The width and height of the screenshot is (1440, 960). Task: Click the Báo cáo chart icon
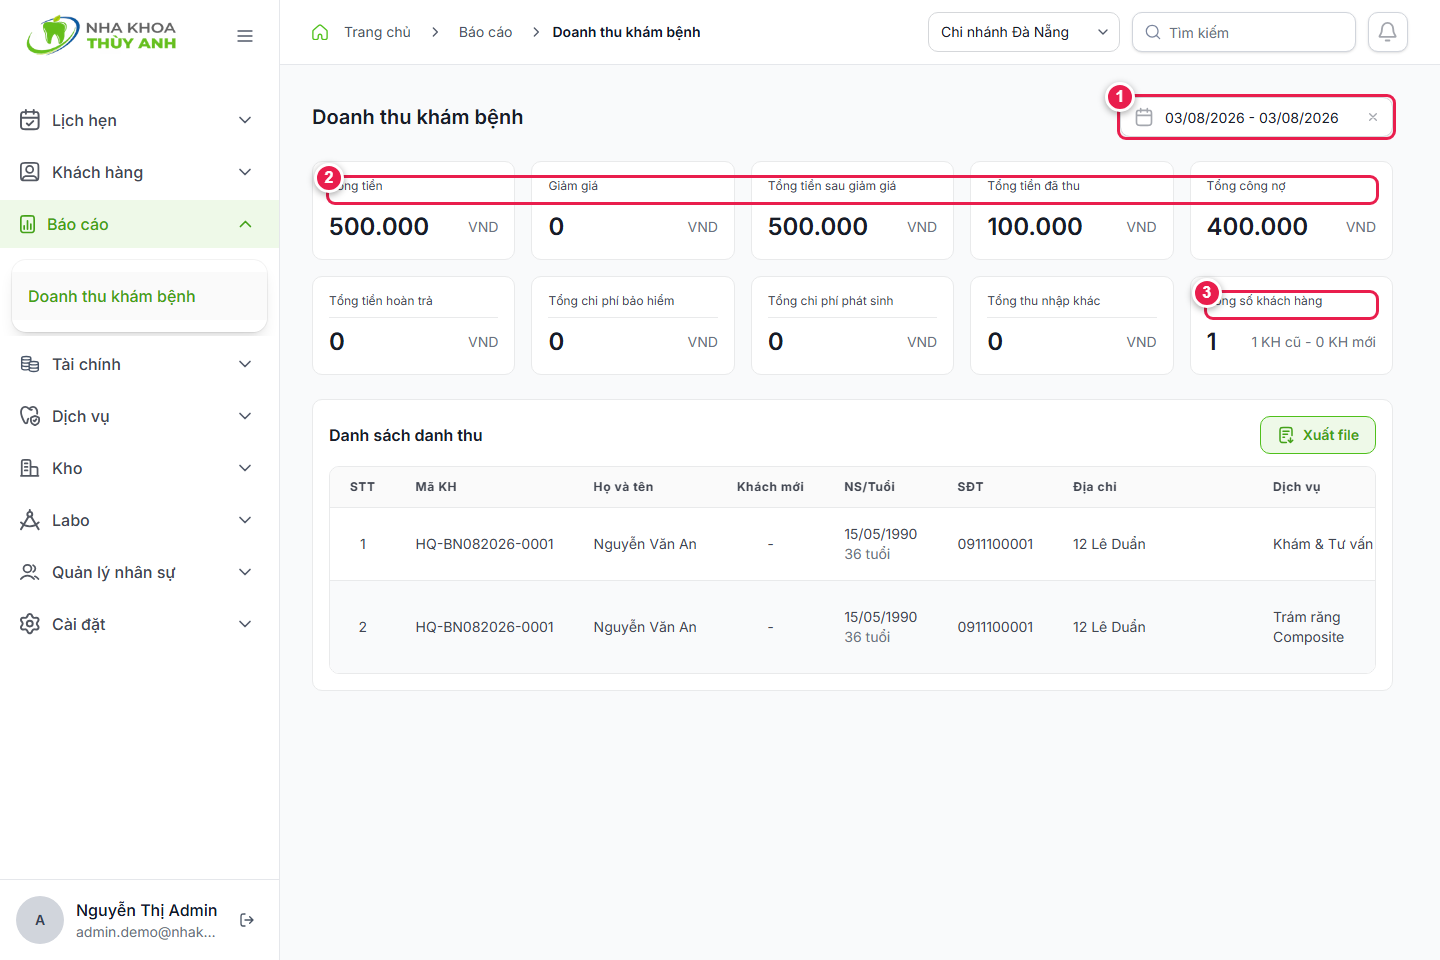coord(28,224)
